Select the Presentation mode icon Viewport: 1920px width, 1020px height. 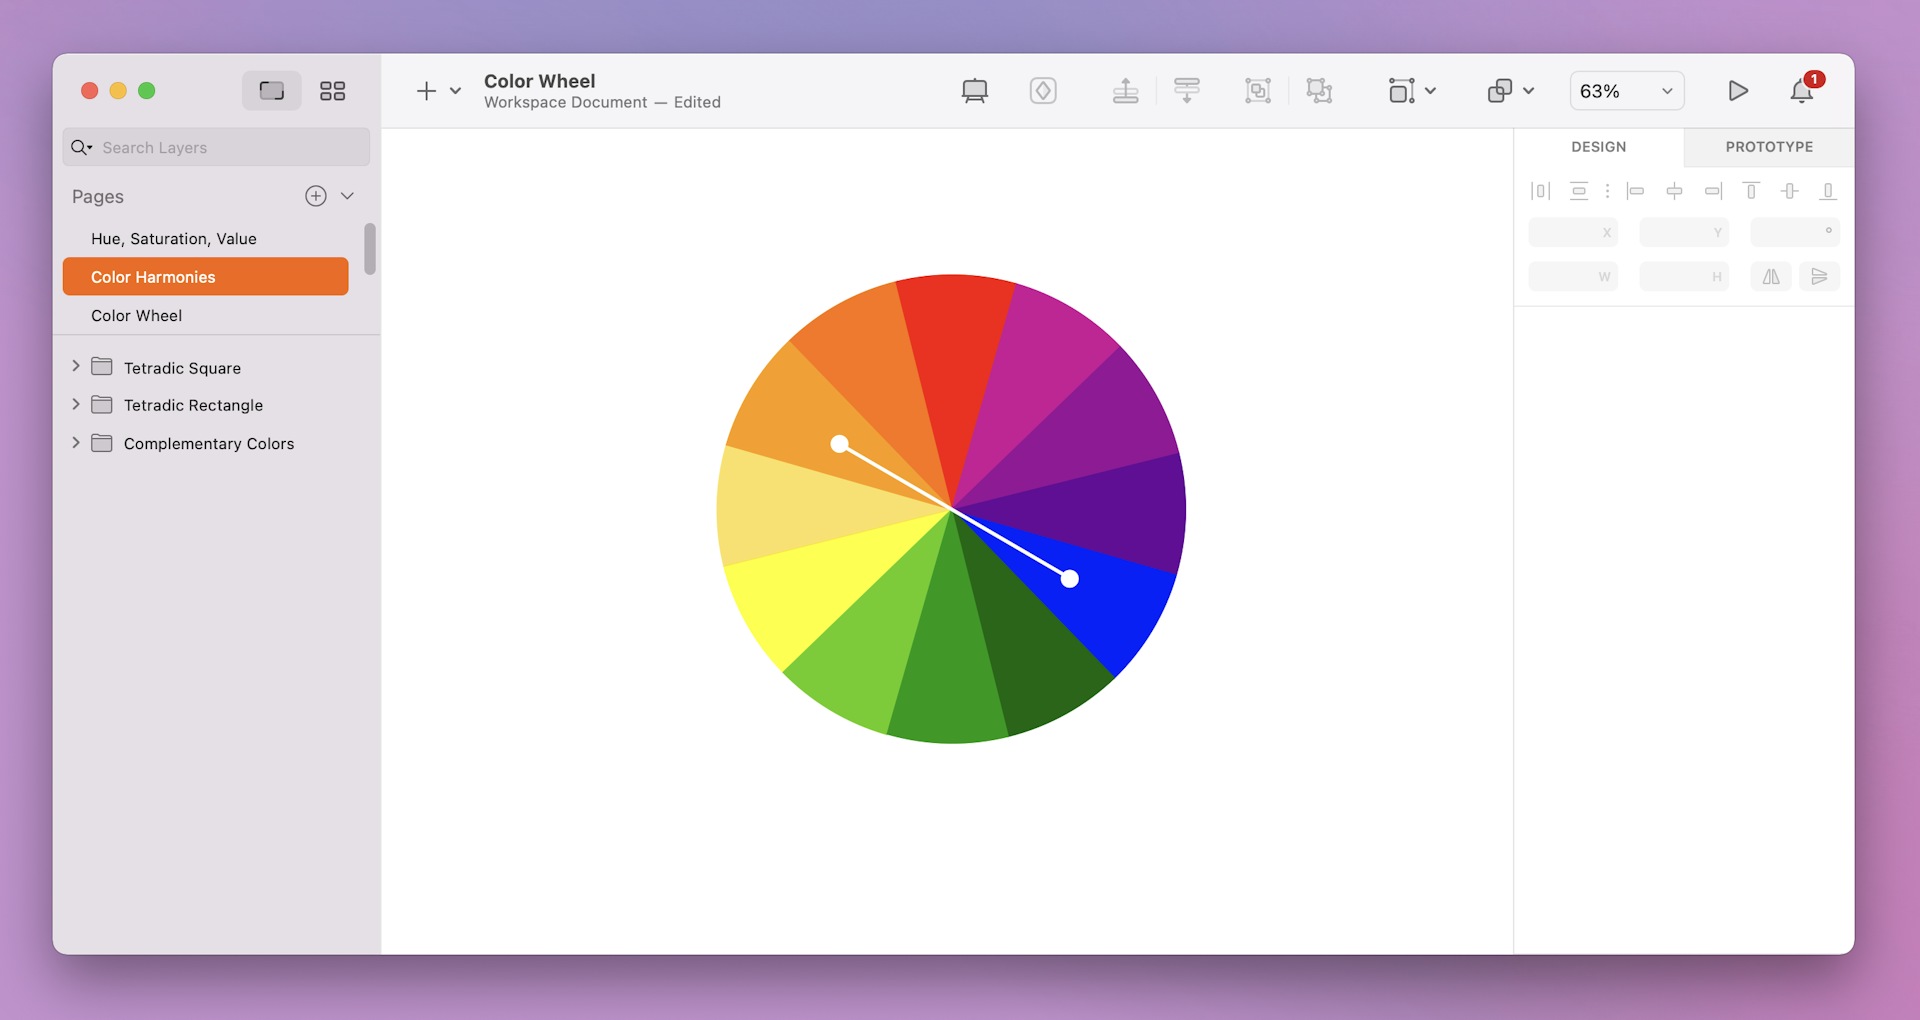click(975, 90)
